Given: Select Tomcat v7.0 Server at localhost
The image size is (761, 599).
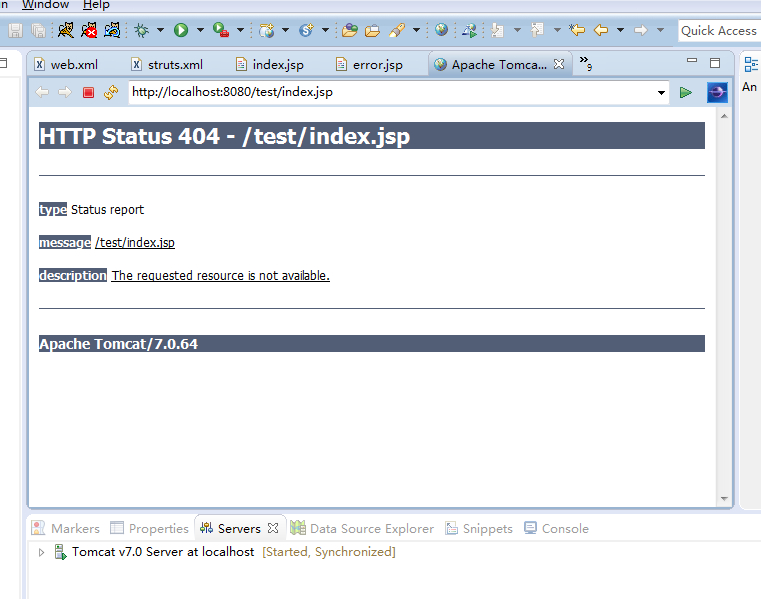Looking at the screenshot, I should (x=163, y=552).
